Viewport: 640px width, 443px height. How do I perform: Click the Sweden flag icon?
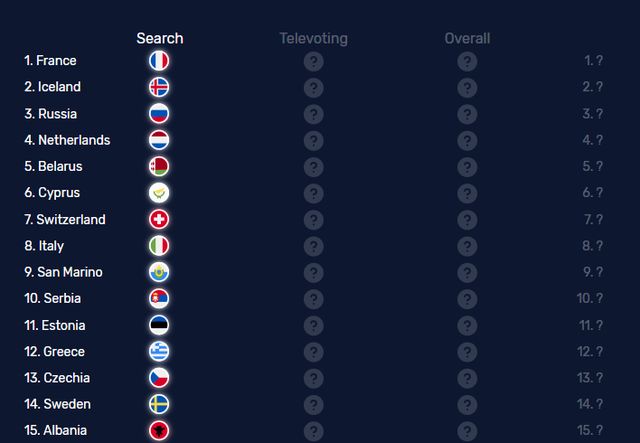click(159, 404)
